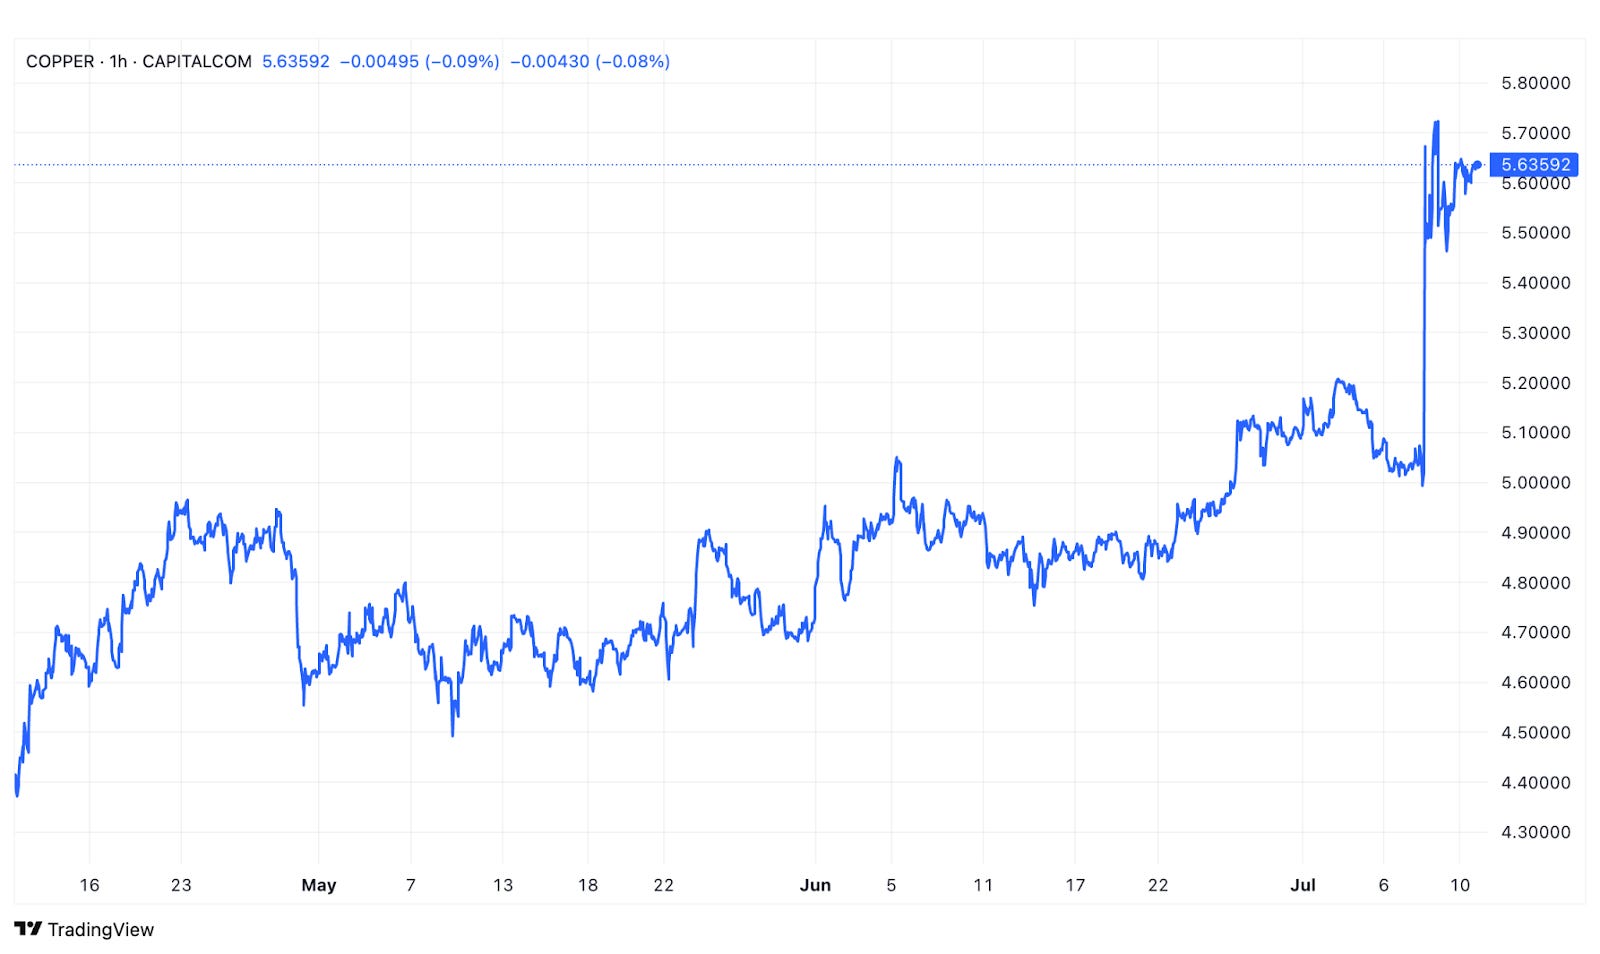Click price axis label 4.70000
Screen dimensions: 1600x954
tap(1536, 633)
